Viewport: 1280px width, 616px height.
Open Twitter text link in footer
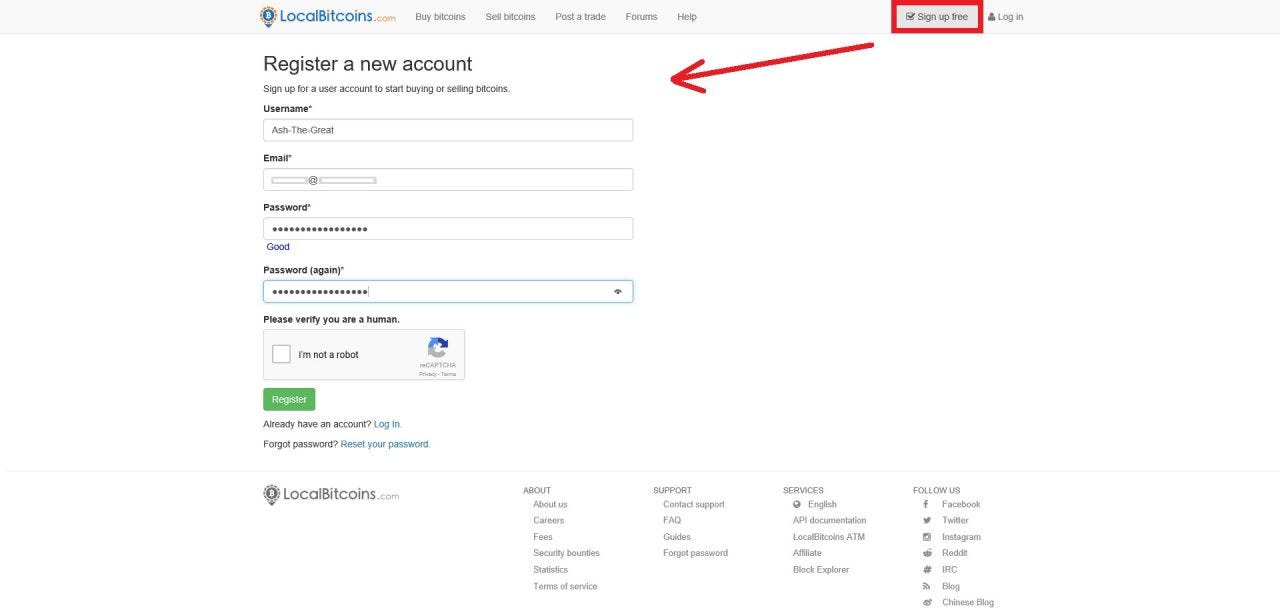pyautogui.click(x=955, y=520)
